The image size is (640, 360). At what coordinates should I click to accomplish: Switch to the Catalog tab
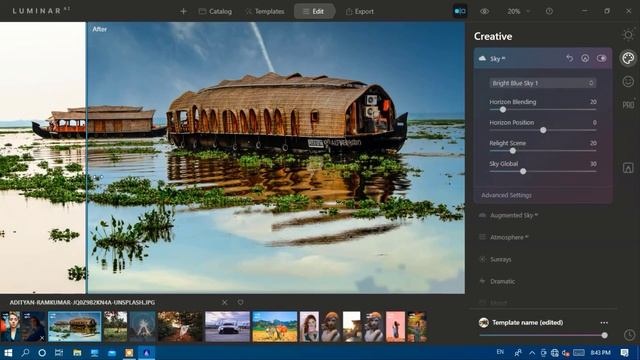pos(215,11)
